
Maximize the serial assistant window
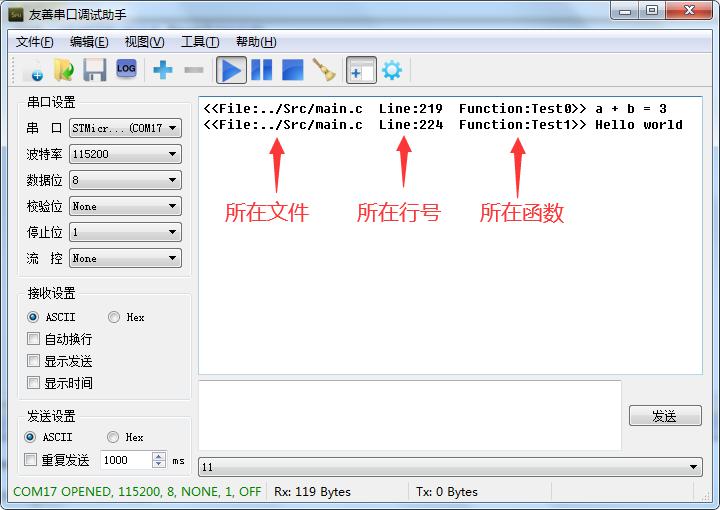tap(652, 11)
